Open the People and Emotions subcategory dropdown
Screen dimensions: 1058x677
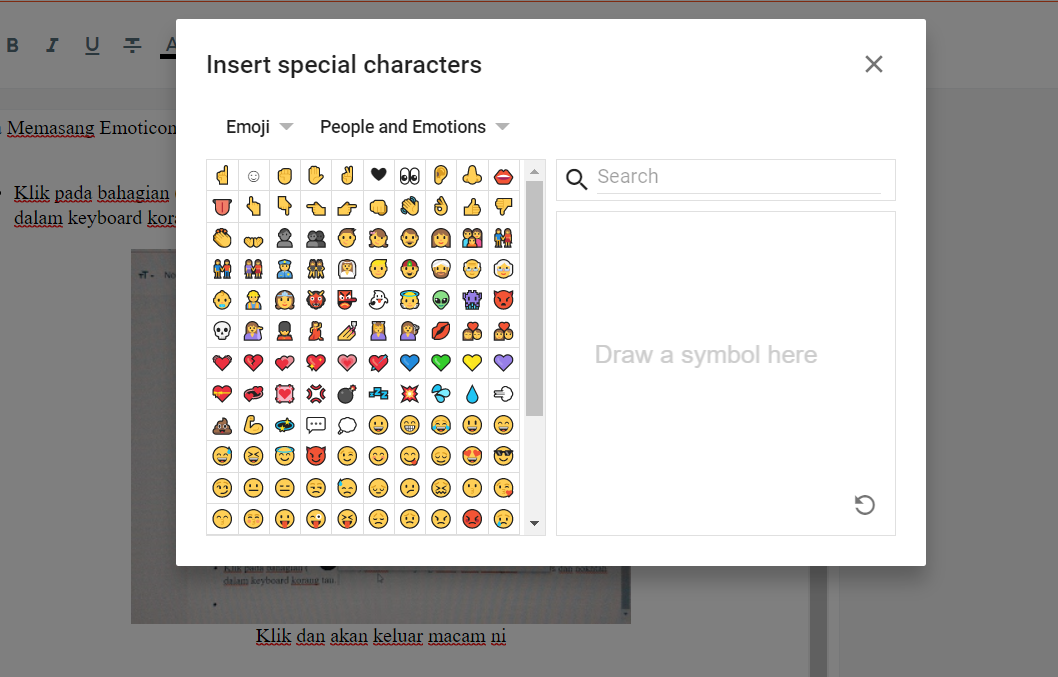tap(414, 126)
